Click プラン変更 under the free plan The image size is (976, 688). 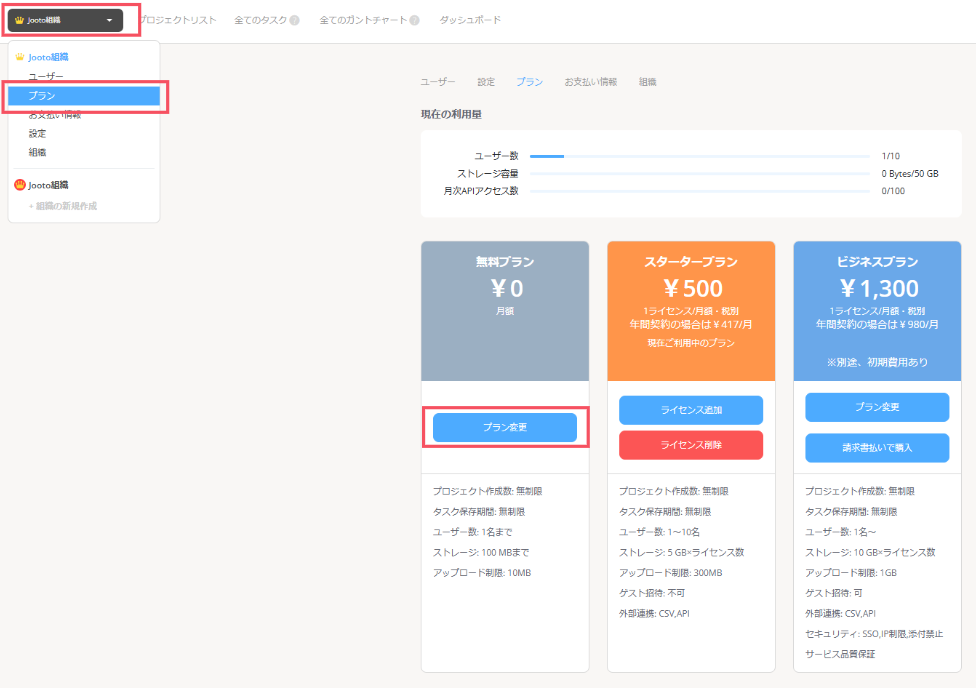coord(505,427)
